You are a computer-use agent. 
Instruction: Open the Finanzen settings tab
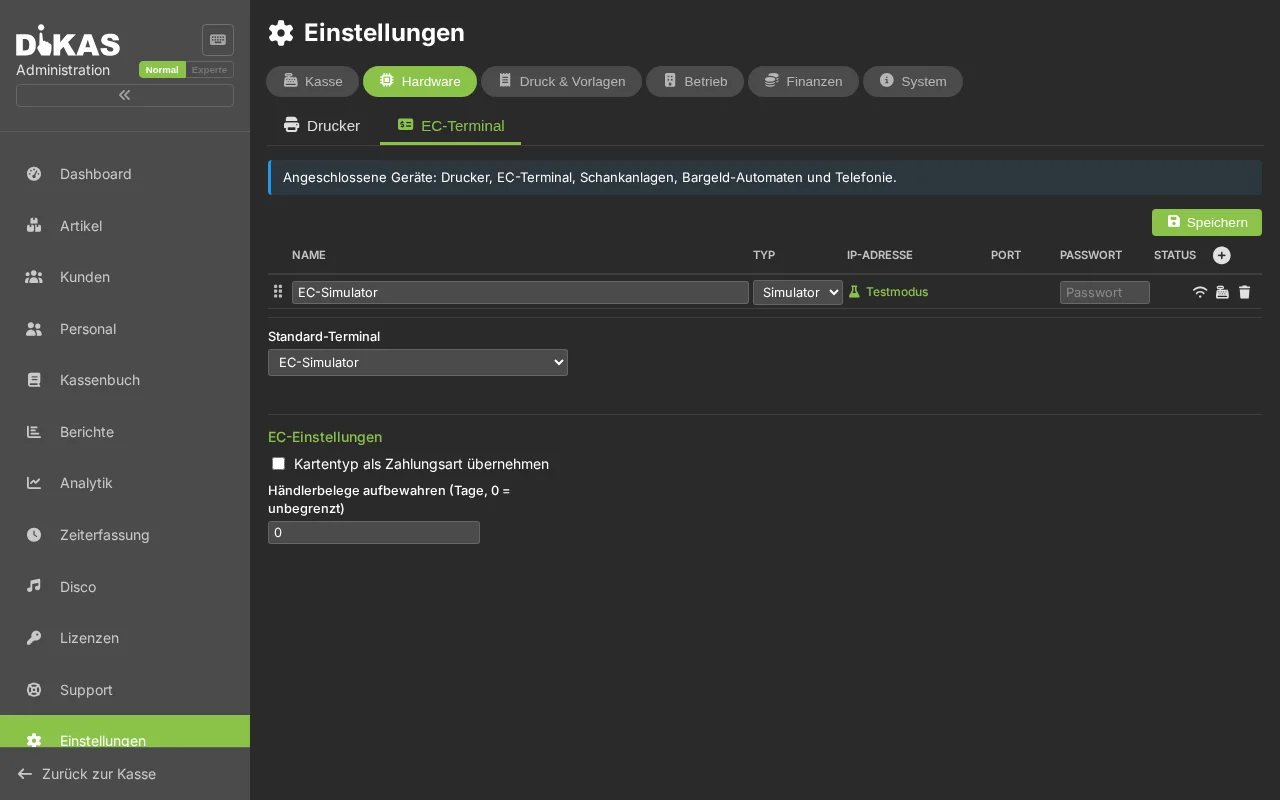click(x=803, y=81)
